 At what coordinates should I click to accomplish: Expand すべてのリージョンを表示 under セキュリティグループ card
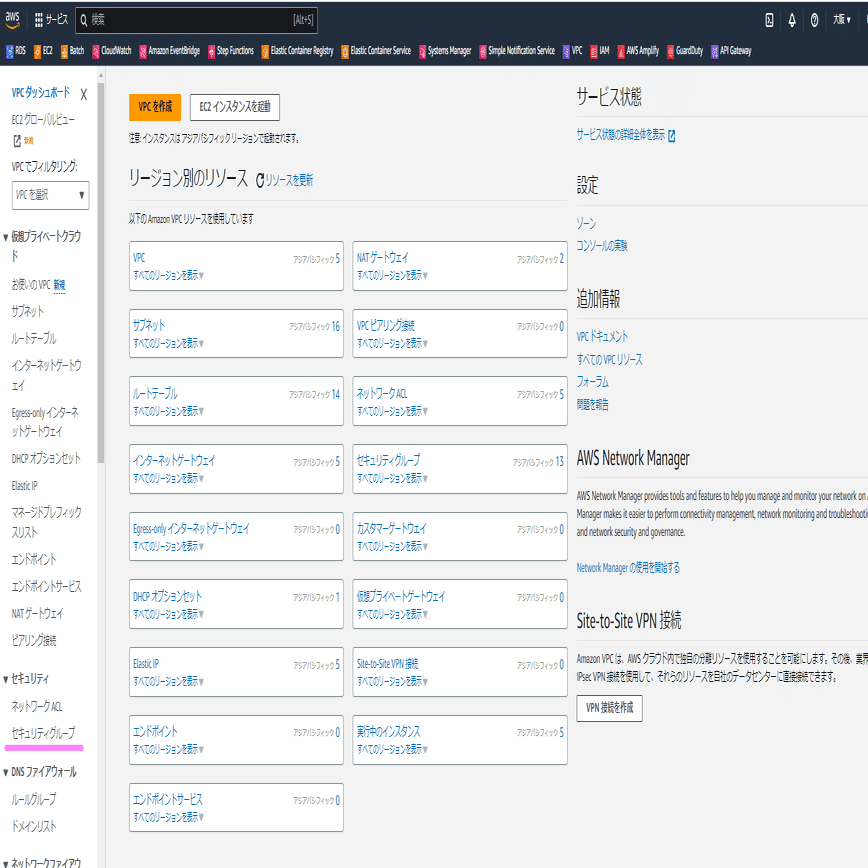(392, 478)
